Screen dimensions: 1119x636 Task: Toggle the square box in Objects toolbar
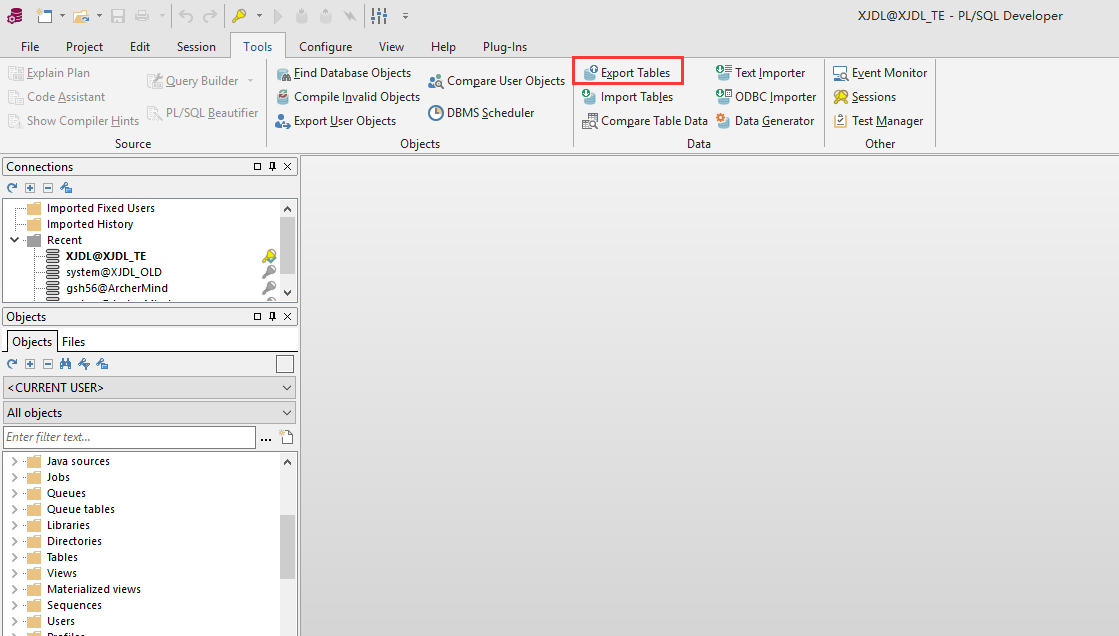[285, 364]
